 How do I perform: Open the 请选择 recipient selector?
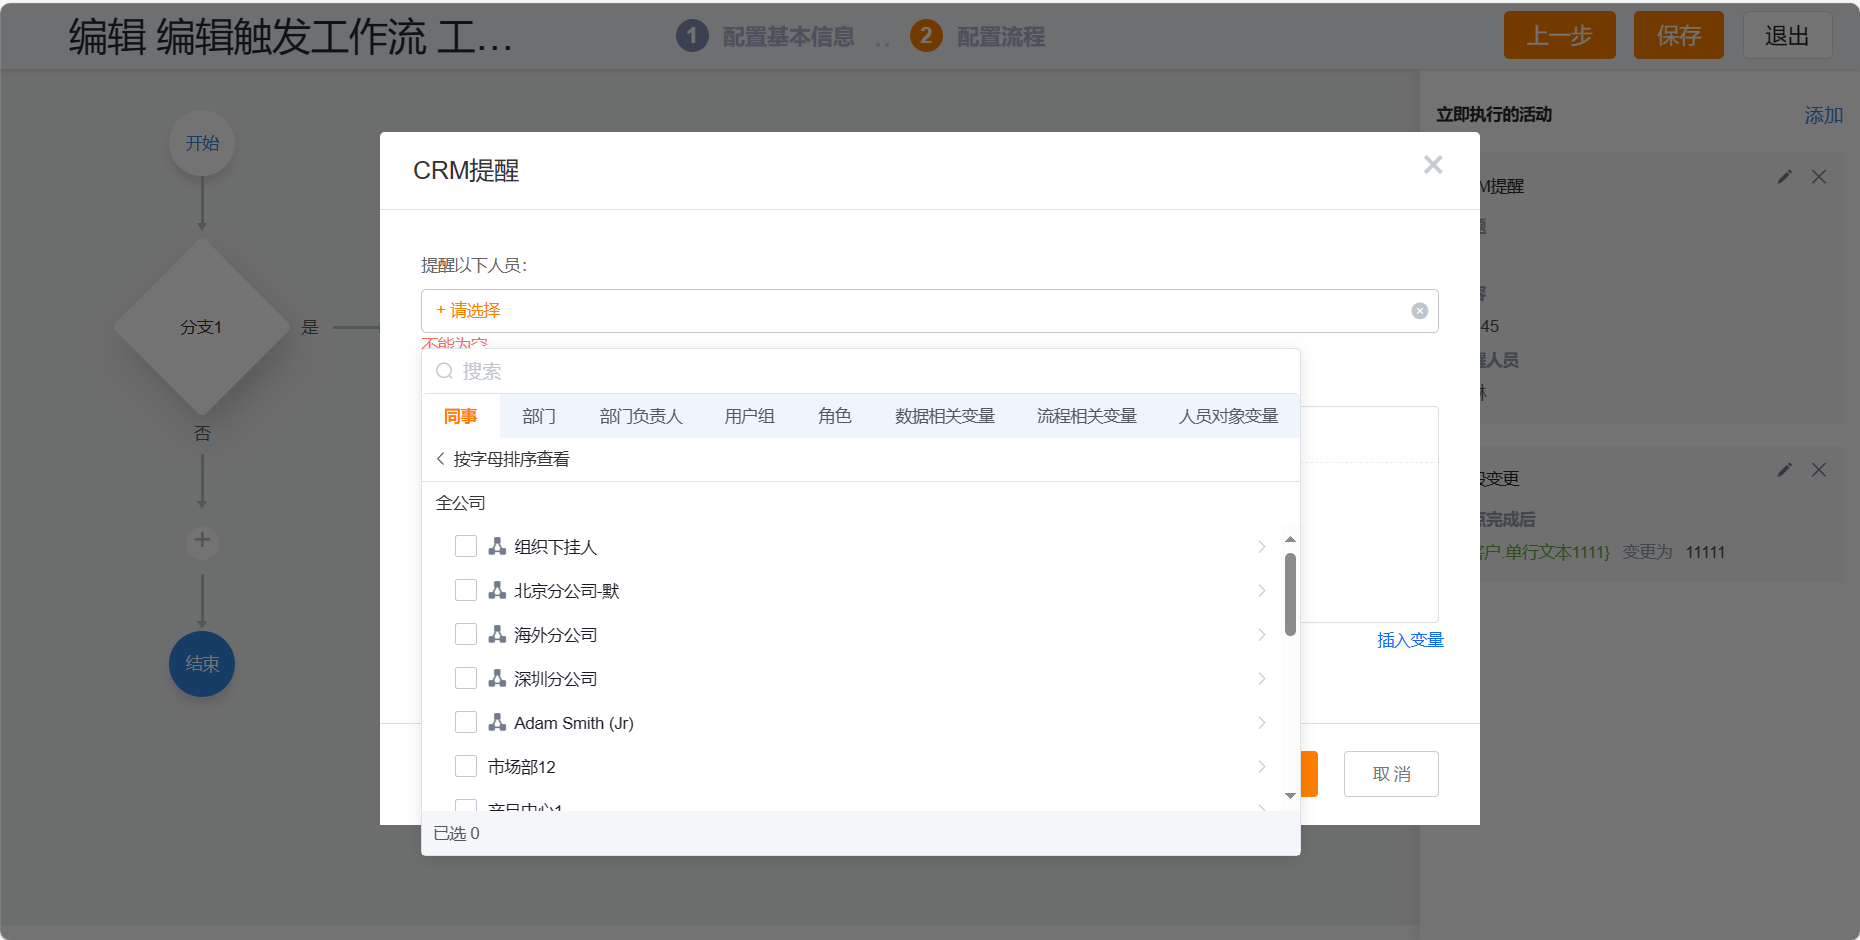coord(468,311)
